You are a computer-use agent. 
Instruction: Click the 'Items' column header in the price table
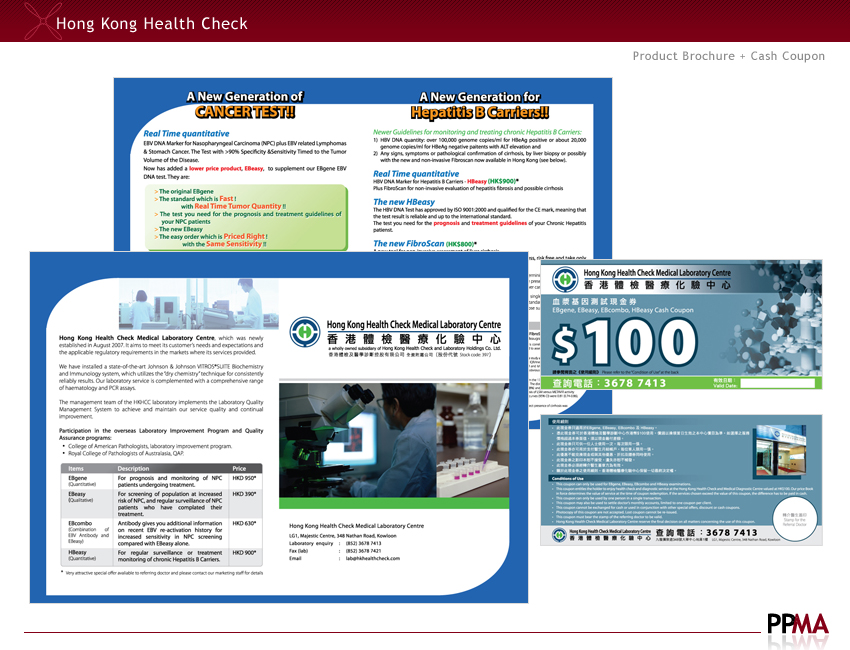click(x=76, y=468)
